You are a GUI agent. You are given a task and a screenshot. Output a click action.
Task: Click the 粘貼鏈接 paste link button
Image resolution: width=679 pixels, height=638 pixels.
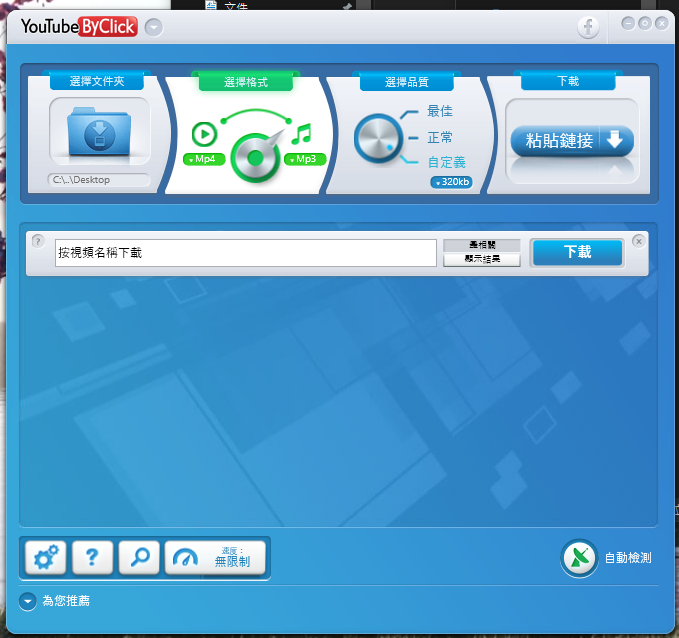tap(572, 141)
